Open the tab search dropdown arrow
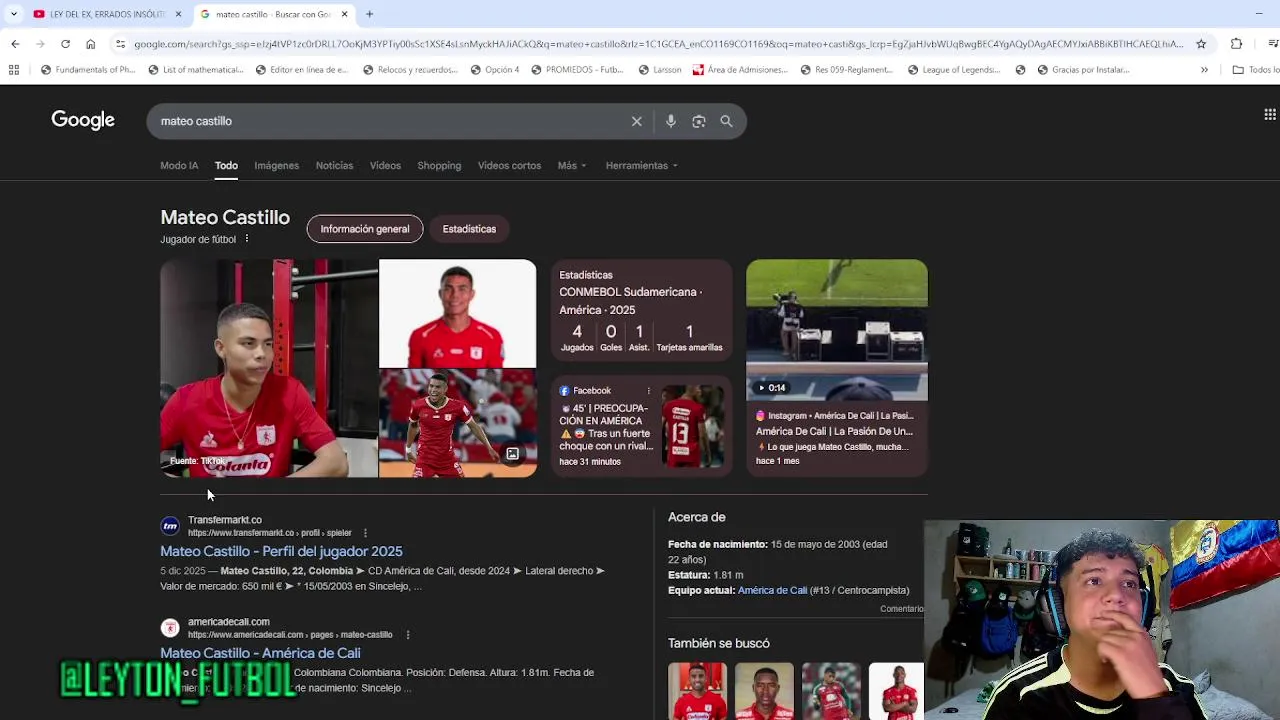 (13, 14)
